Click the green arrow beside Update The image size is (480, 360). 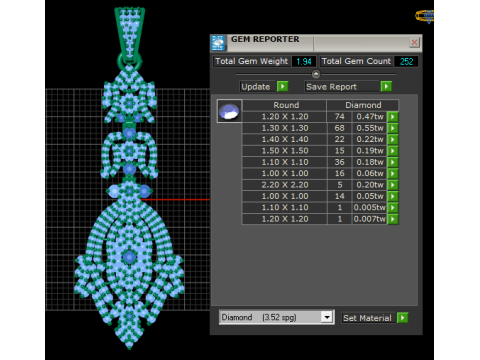coord(283,87)
